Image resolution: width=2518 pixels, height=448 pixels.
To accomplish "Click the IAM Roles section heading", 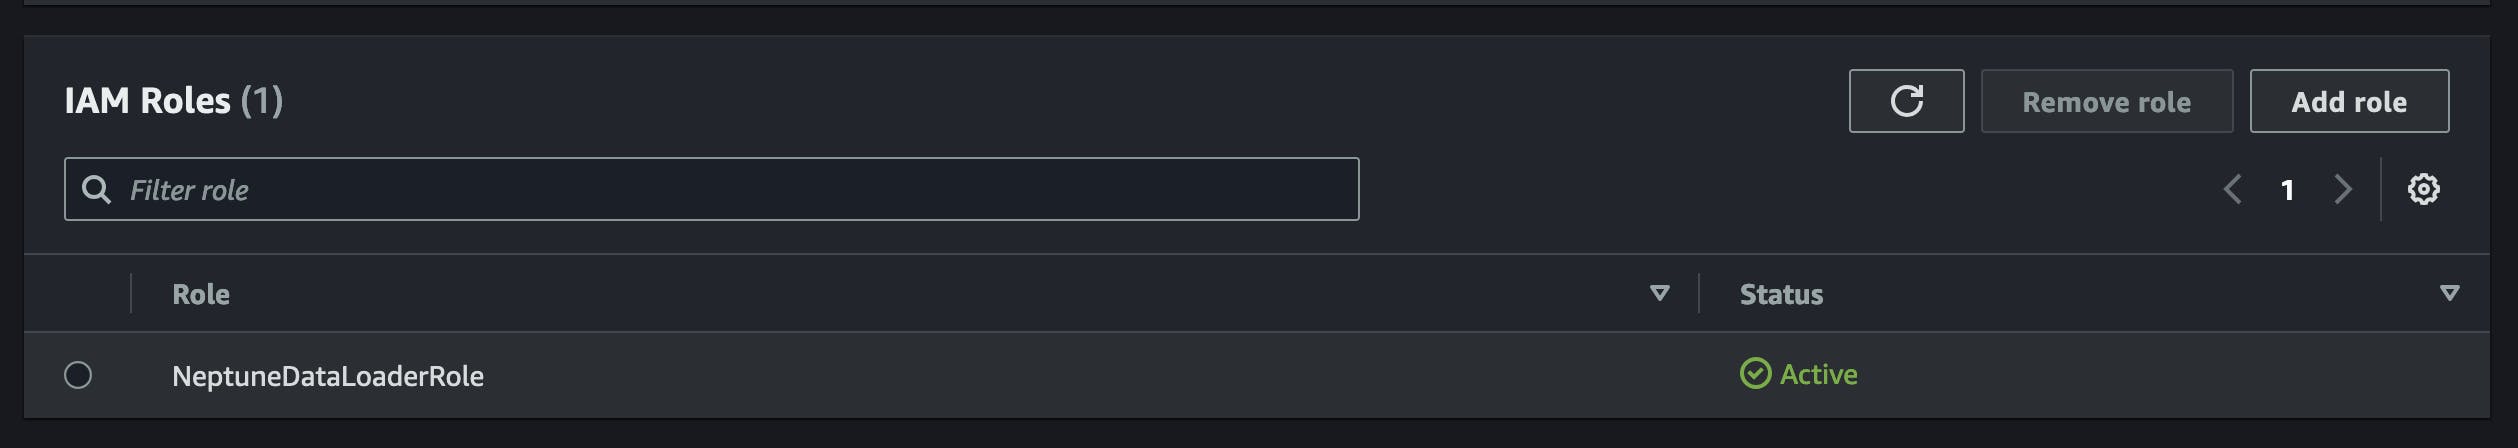I will 147,101.
